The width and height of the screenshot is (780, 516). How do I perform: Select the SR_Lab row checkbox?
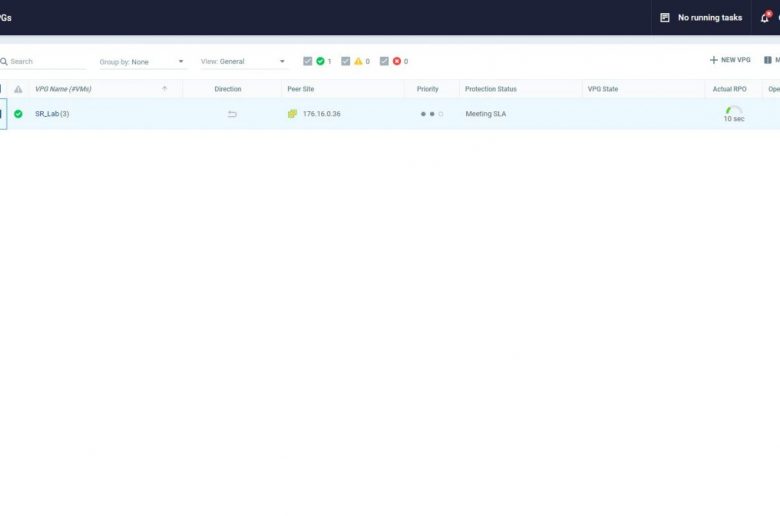click(x=2, y=114)
